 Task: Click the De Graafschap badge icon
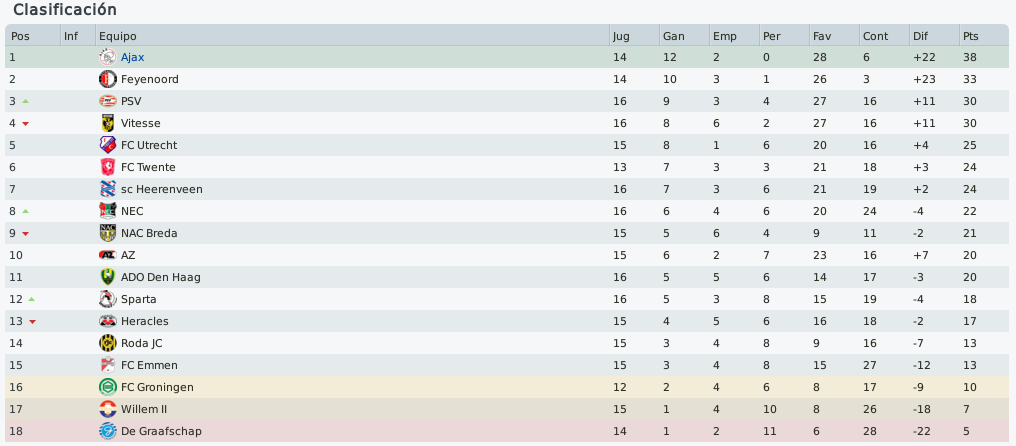coord(107,431)
